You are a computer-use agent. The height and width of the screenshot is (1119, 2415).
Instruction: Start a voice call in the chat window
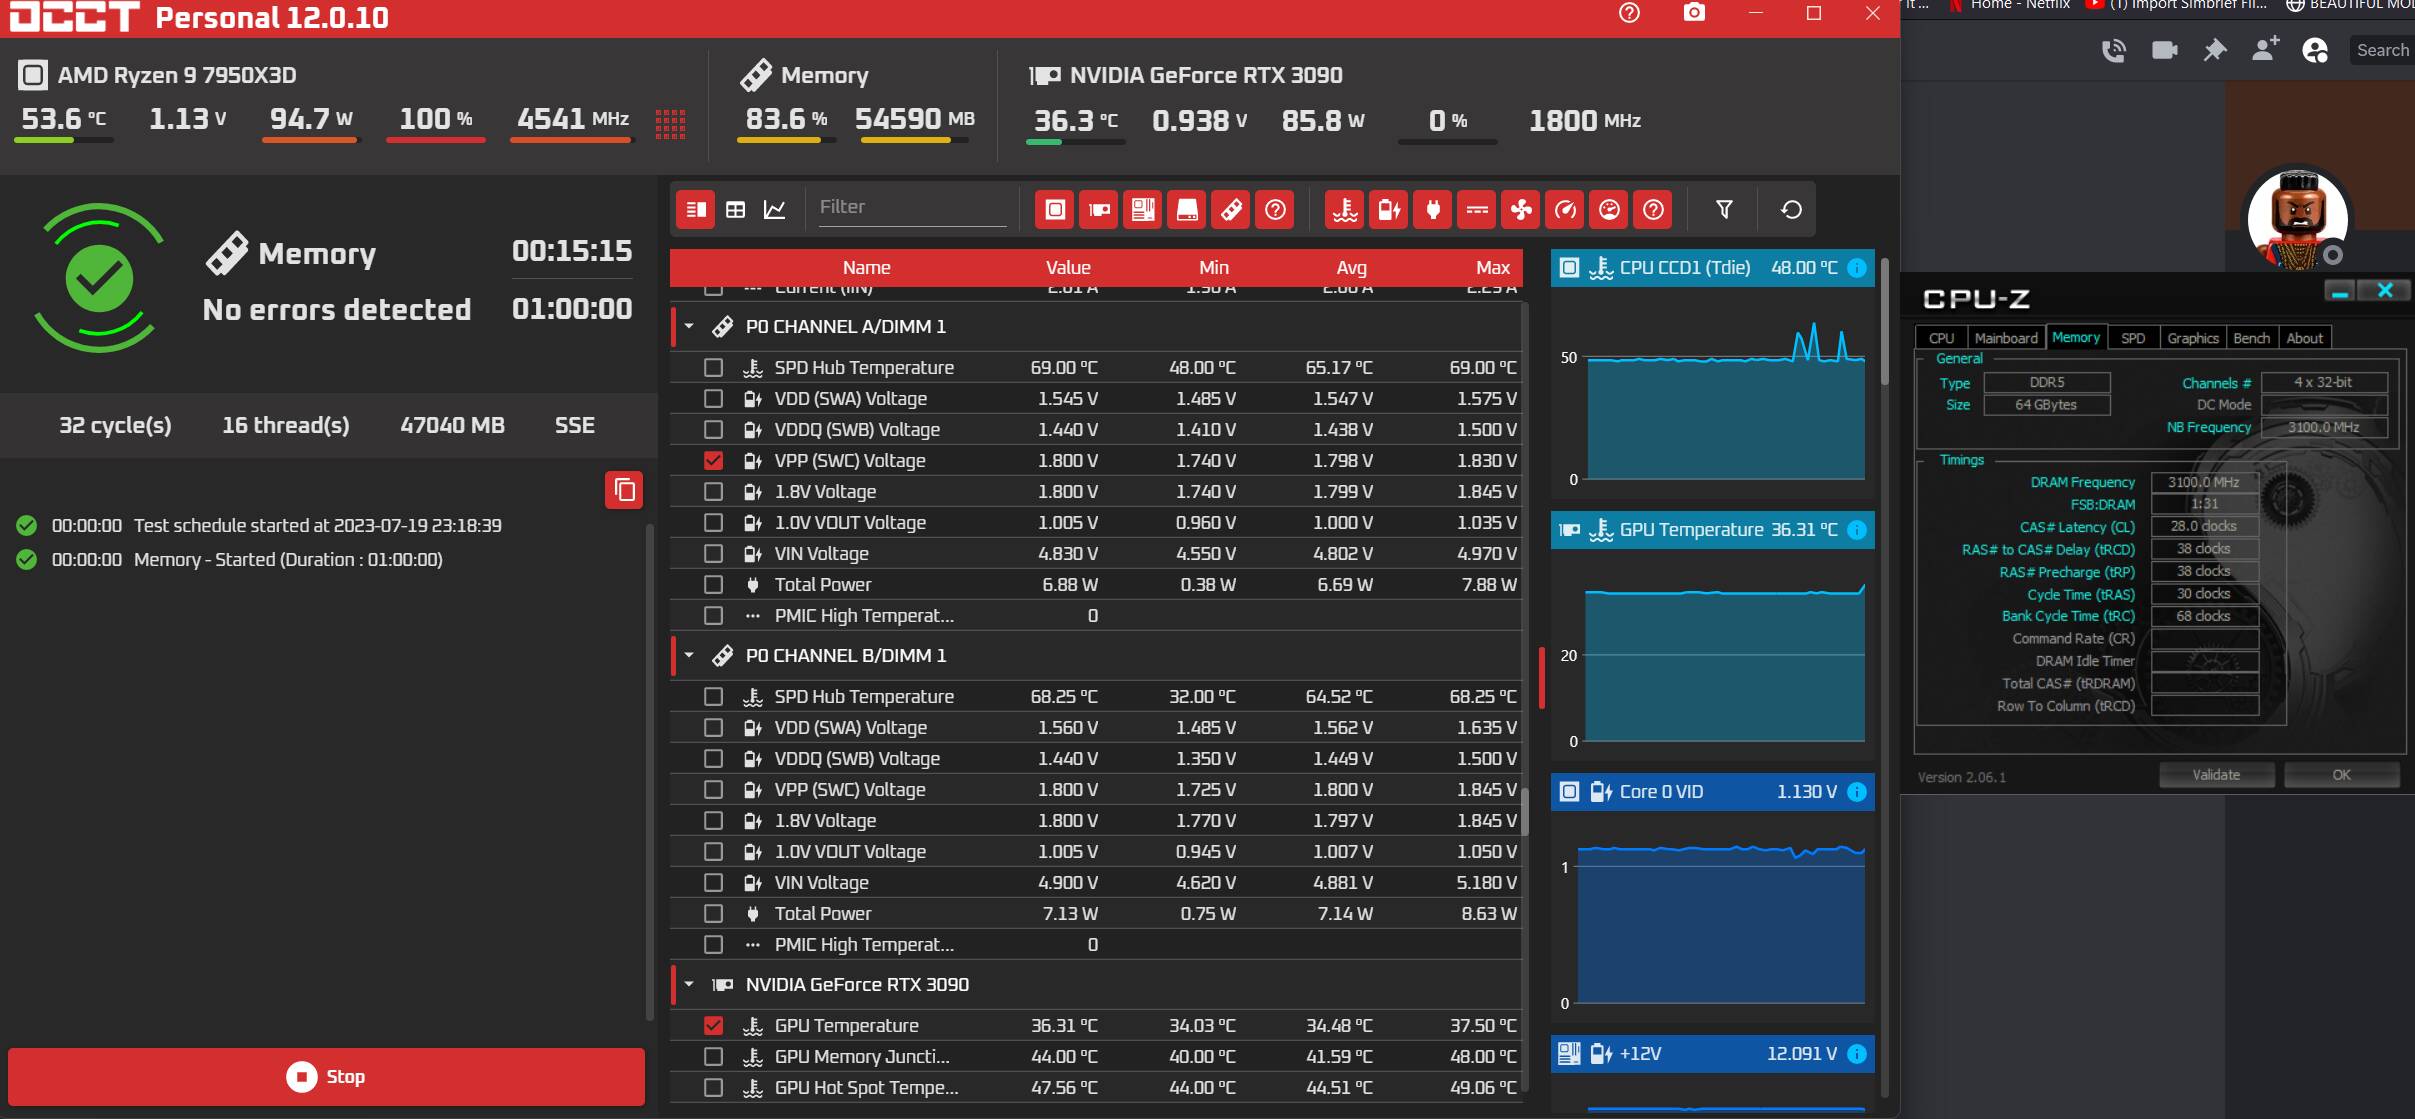point(2113,50)
